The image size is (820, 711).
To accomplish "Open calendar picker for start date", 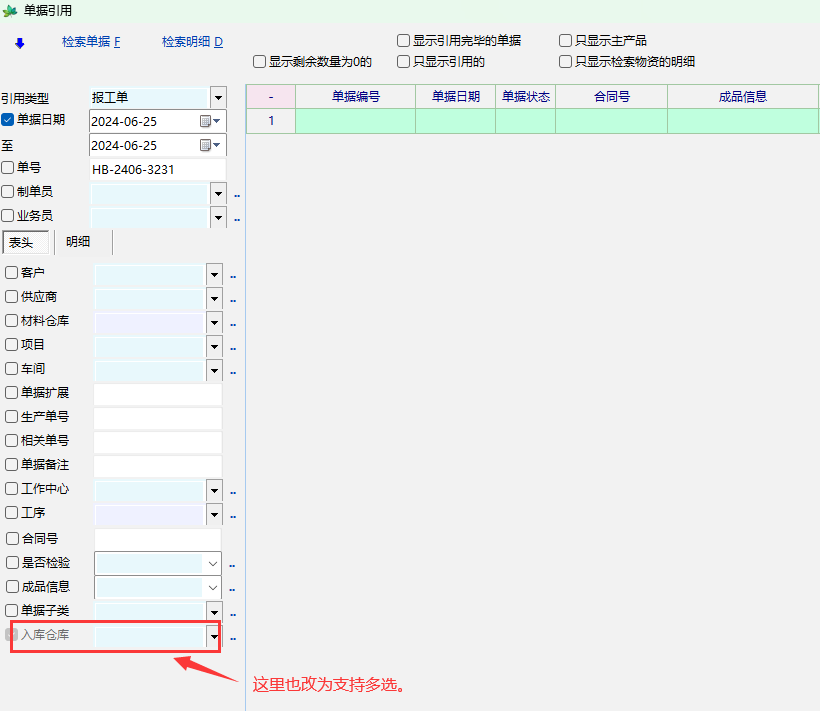I will [205, 121].
